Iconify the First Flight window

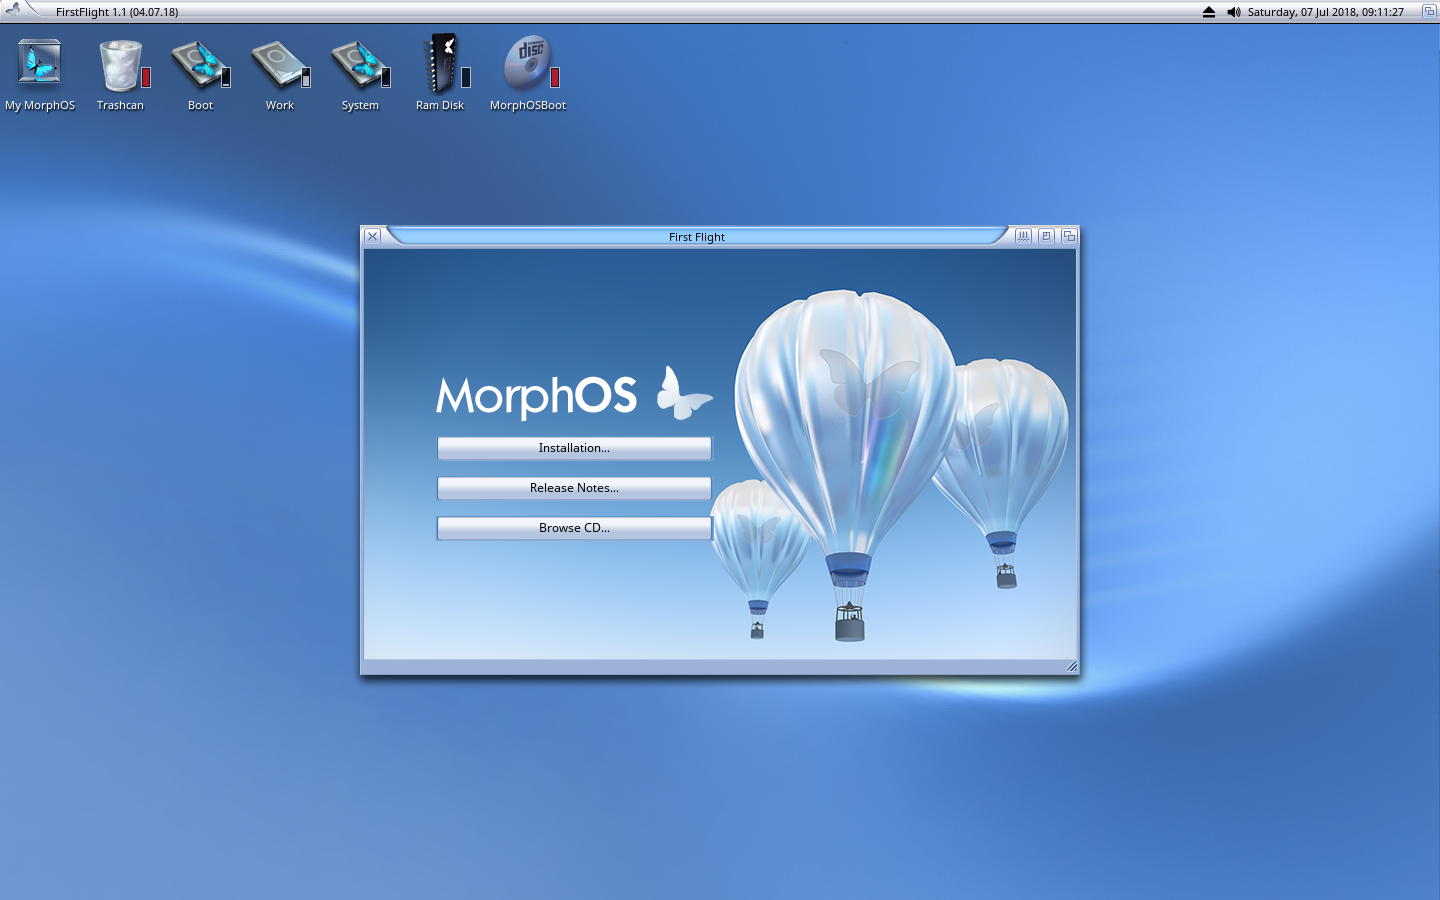pos(1023,236)
